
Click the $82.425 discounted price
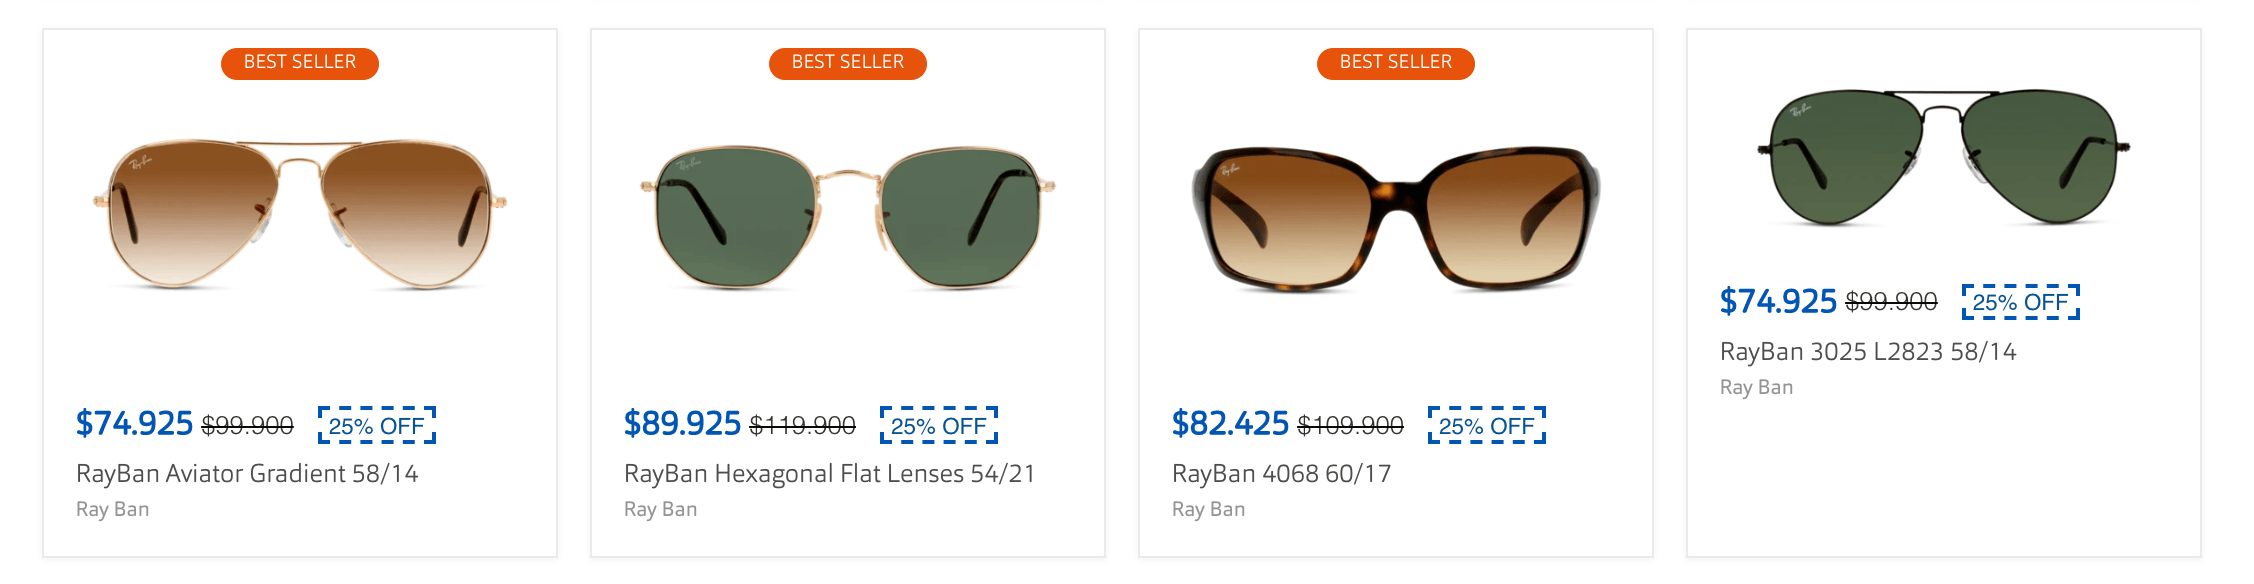tap(1230, 424)
